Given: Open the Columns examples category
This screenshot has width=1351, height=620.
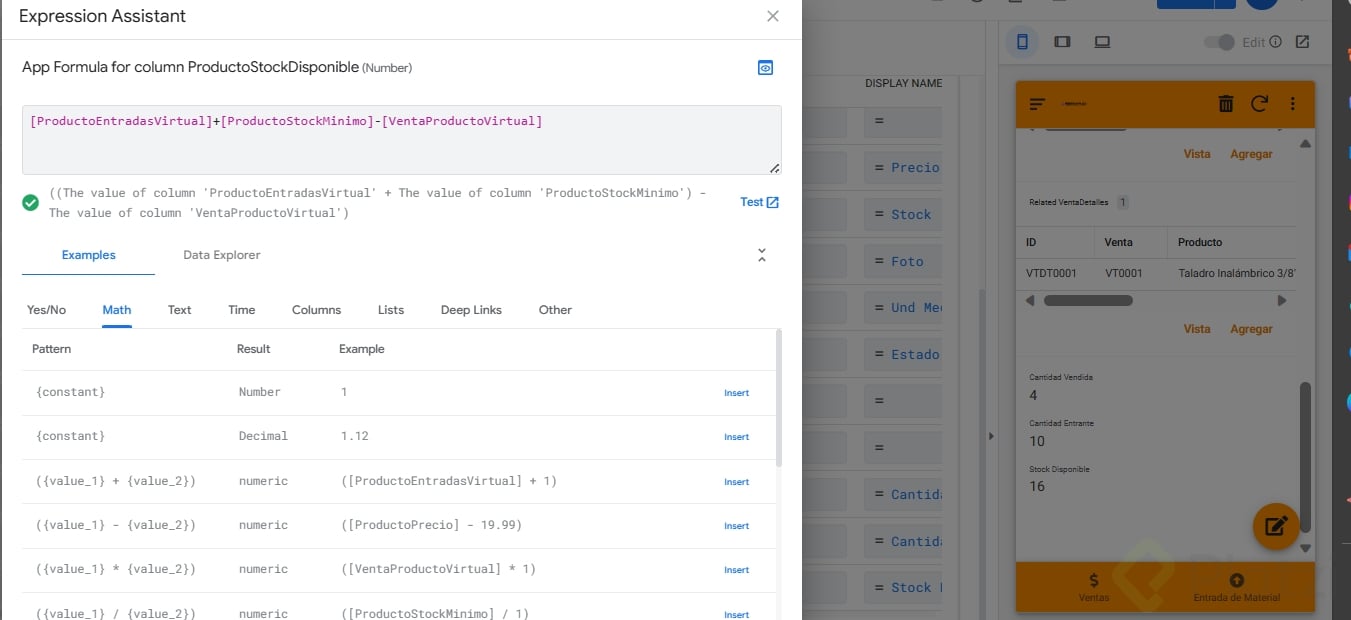Looking at the screenshot, I should click(316, 310).
